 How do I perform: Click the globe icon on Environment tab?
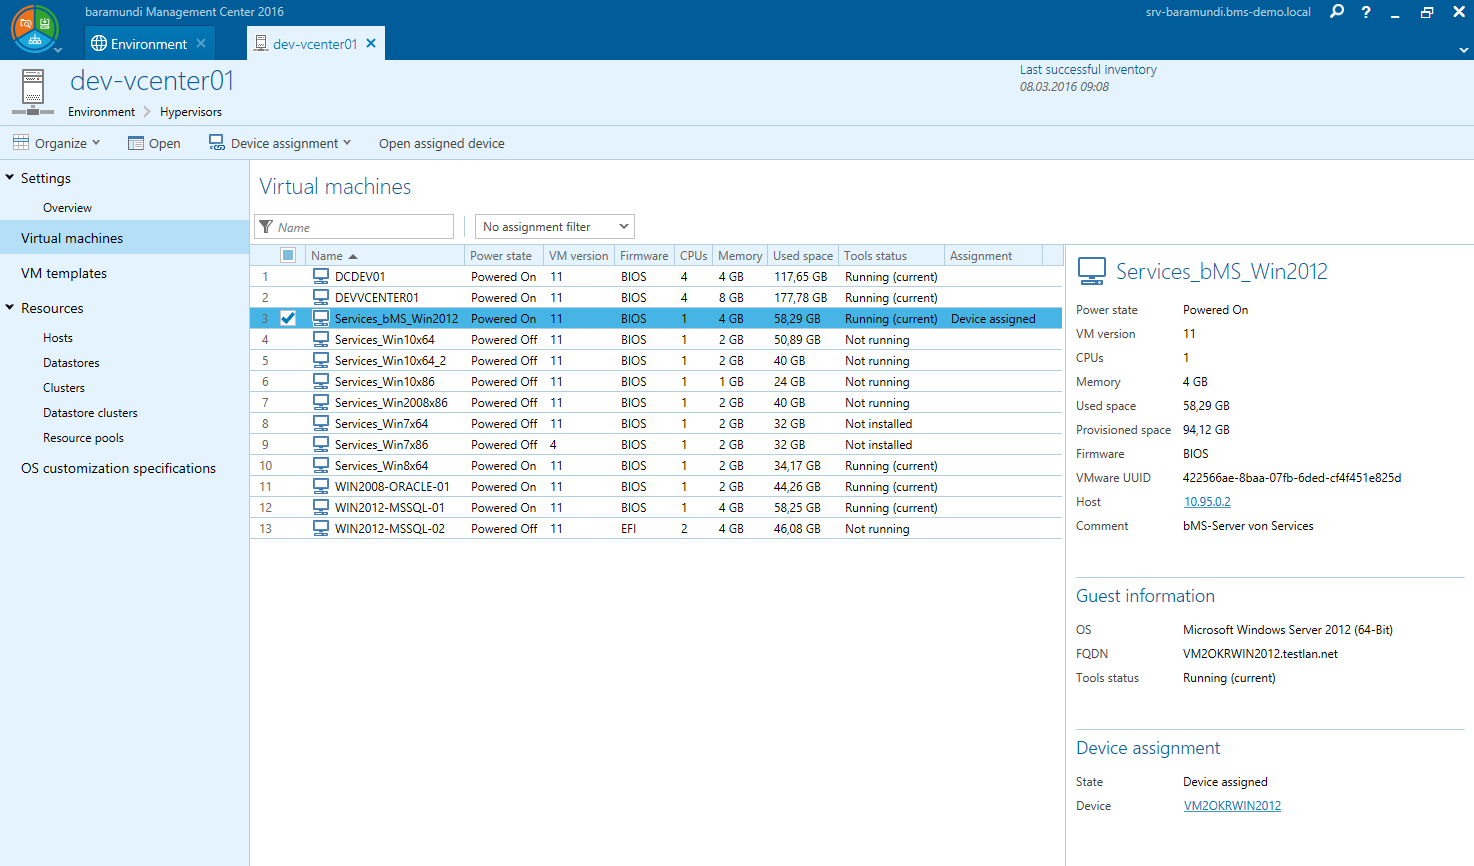98,44
